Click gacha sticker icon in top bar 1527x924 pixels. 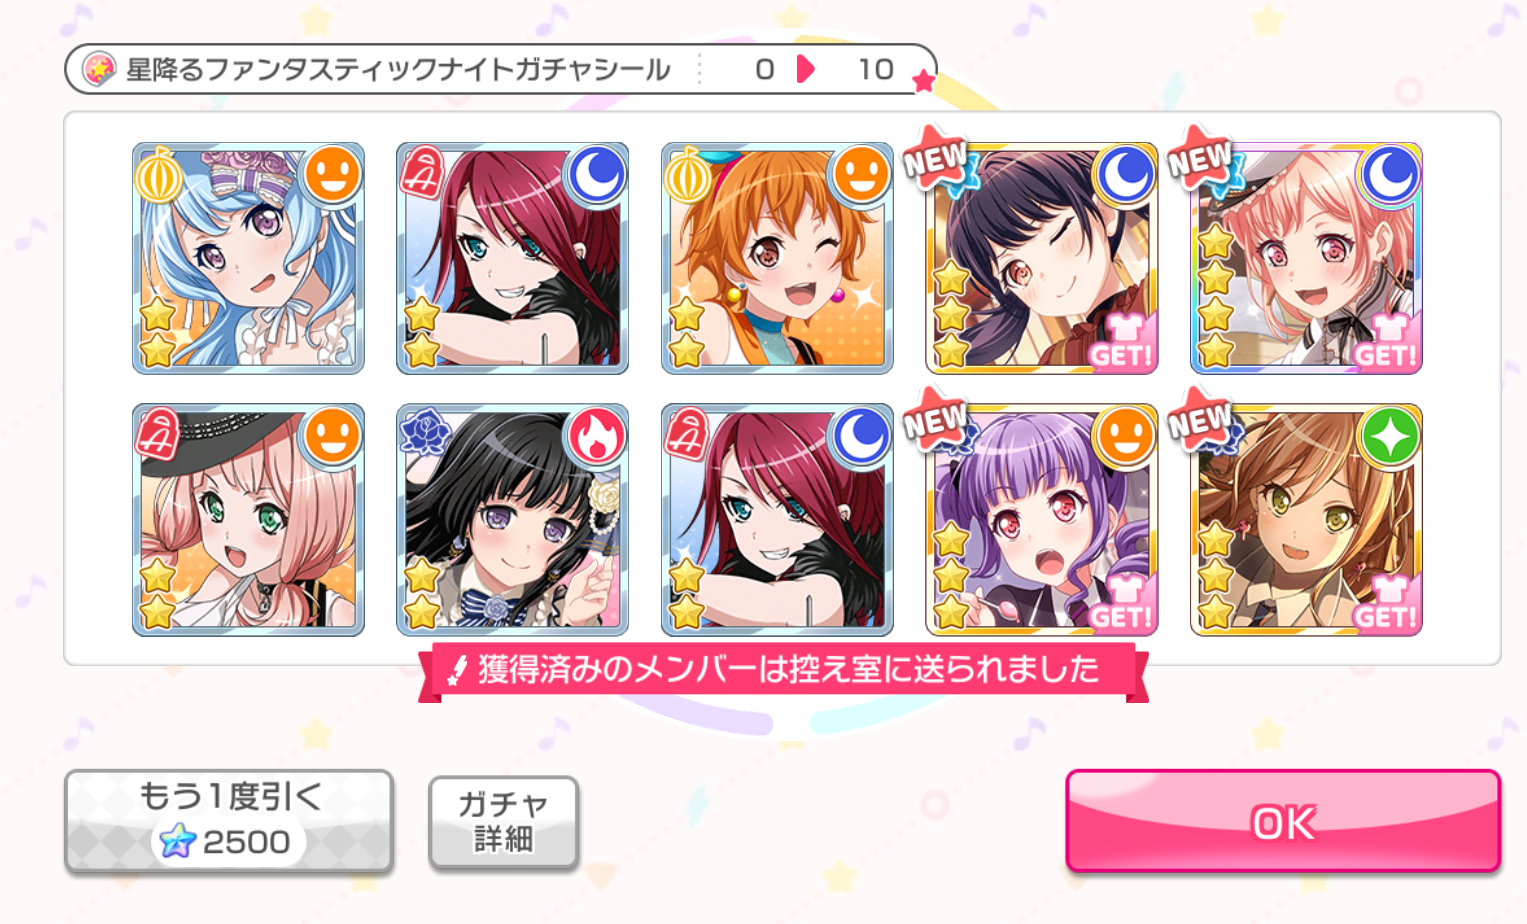click(98, 69)
